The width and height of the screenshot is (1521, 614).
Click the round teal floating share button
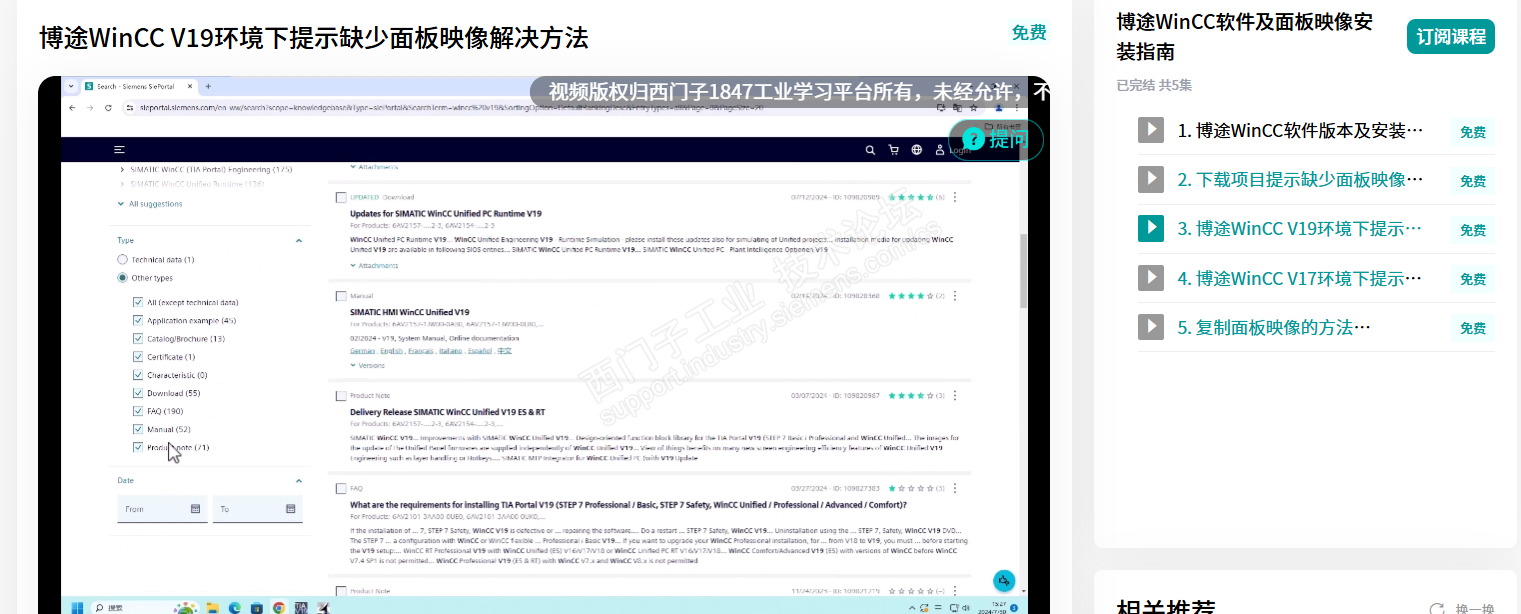pos(1004,580)
